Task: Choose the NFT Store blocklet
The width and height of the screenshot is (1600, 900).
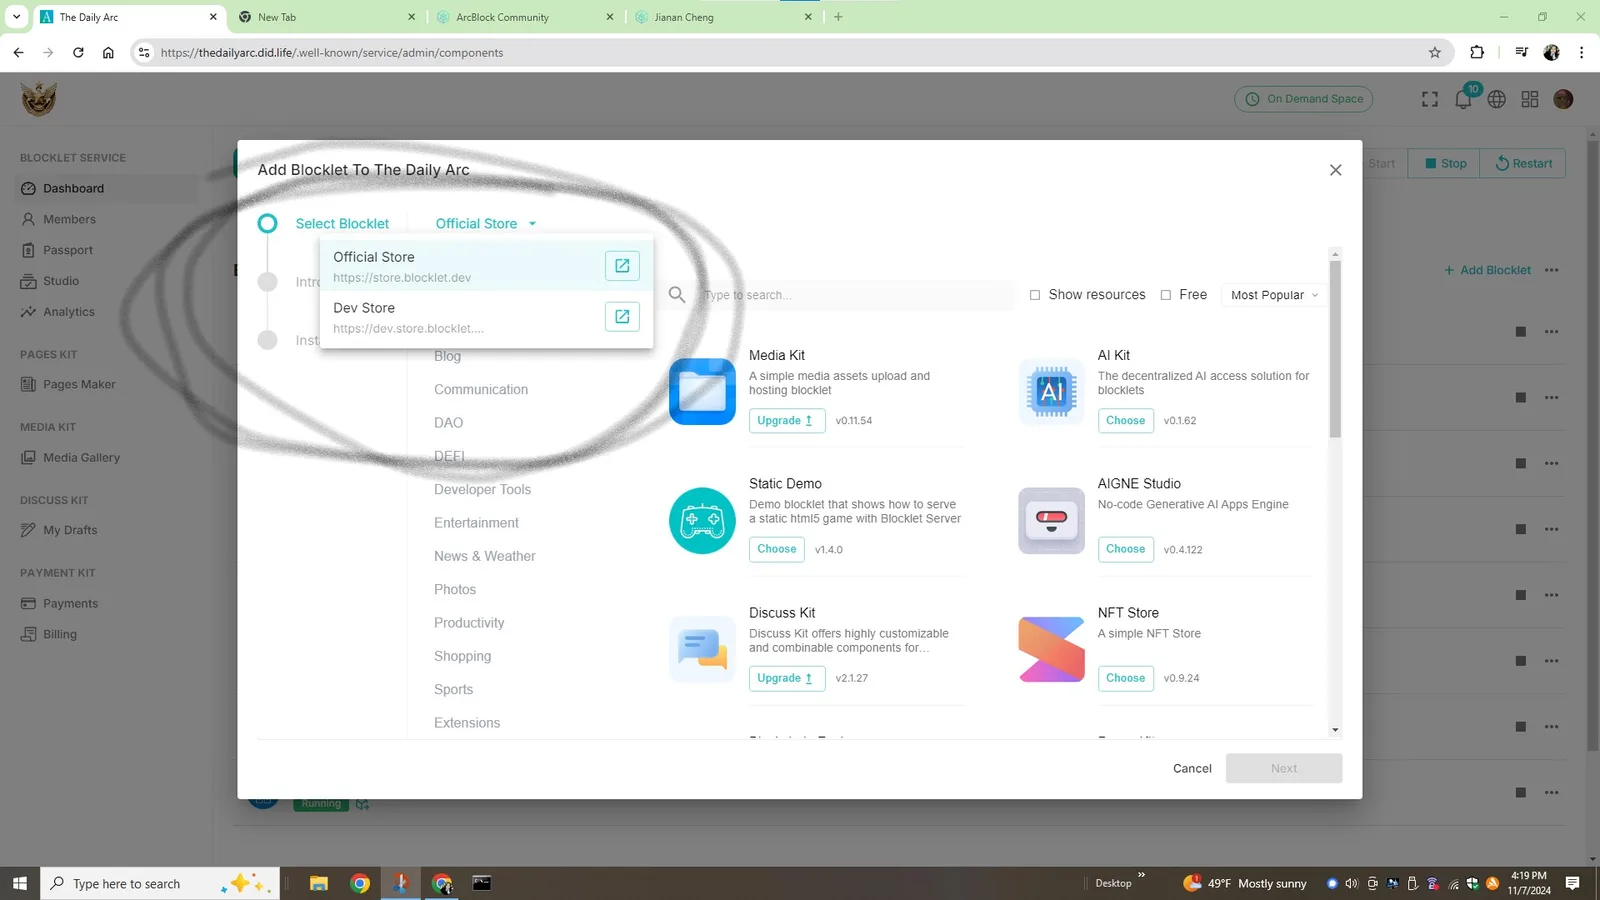Action: [x=1125, y=678]
